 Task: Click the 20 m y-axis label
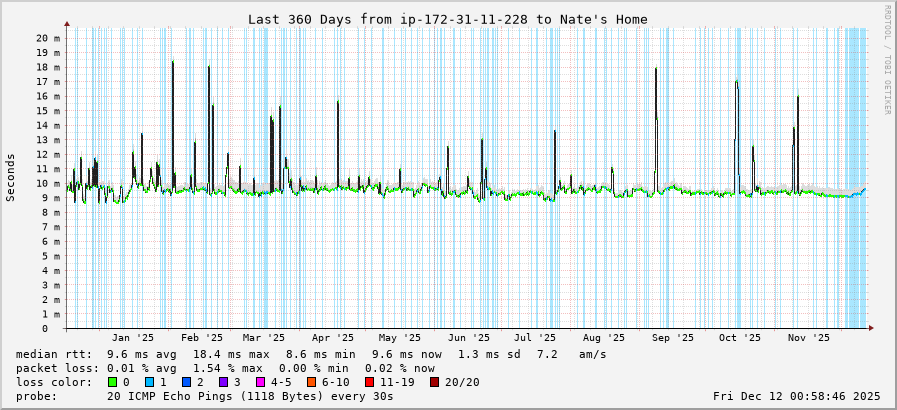tap(48, 38)
